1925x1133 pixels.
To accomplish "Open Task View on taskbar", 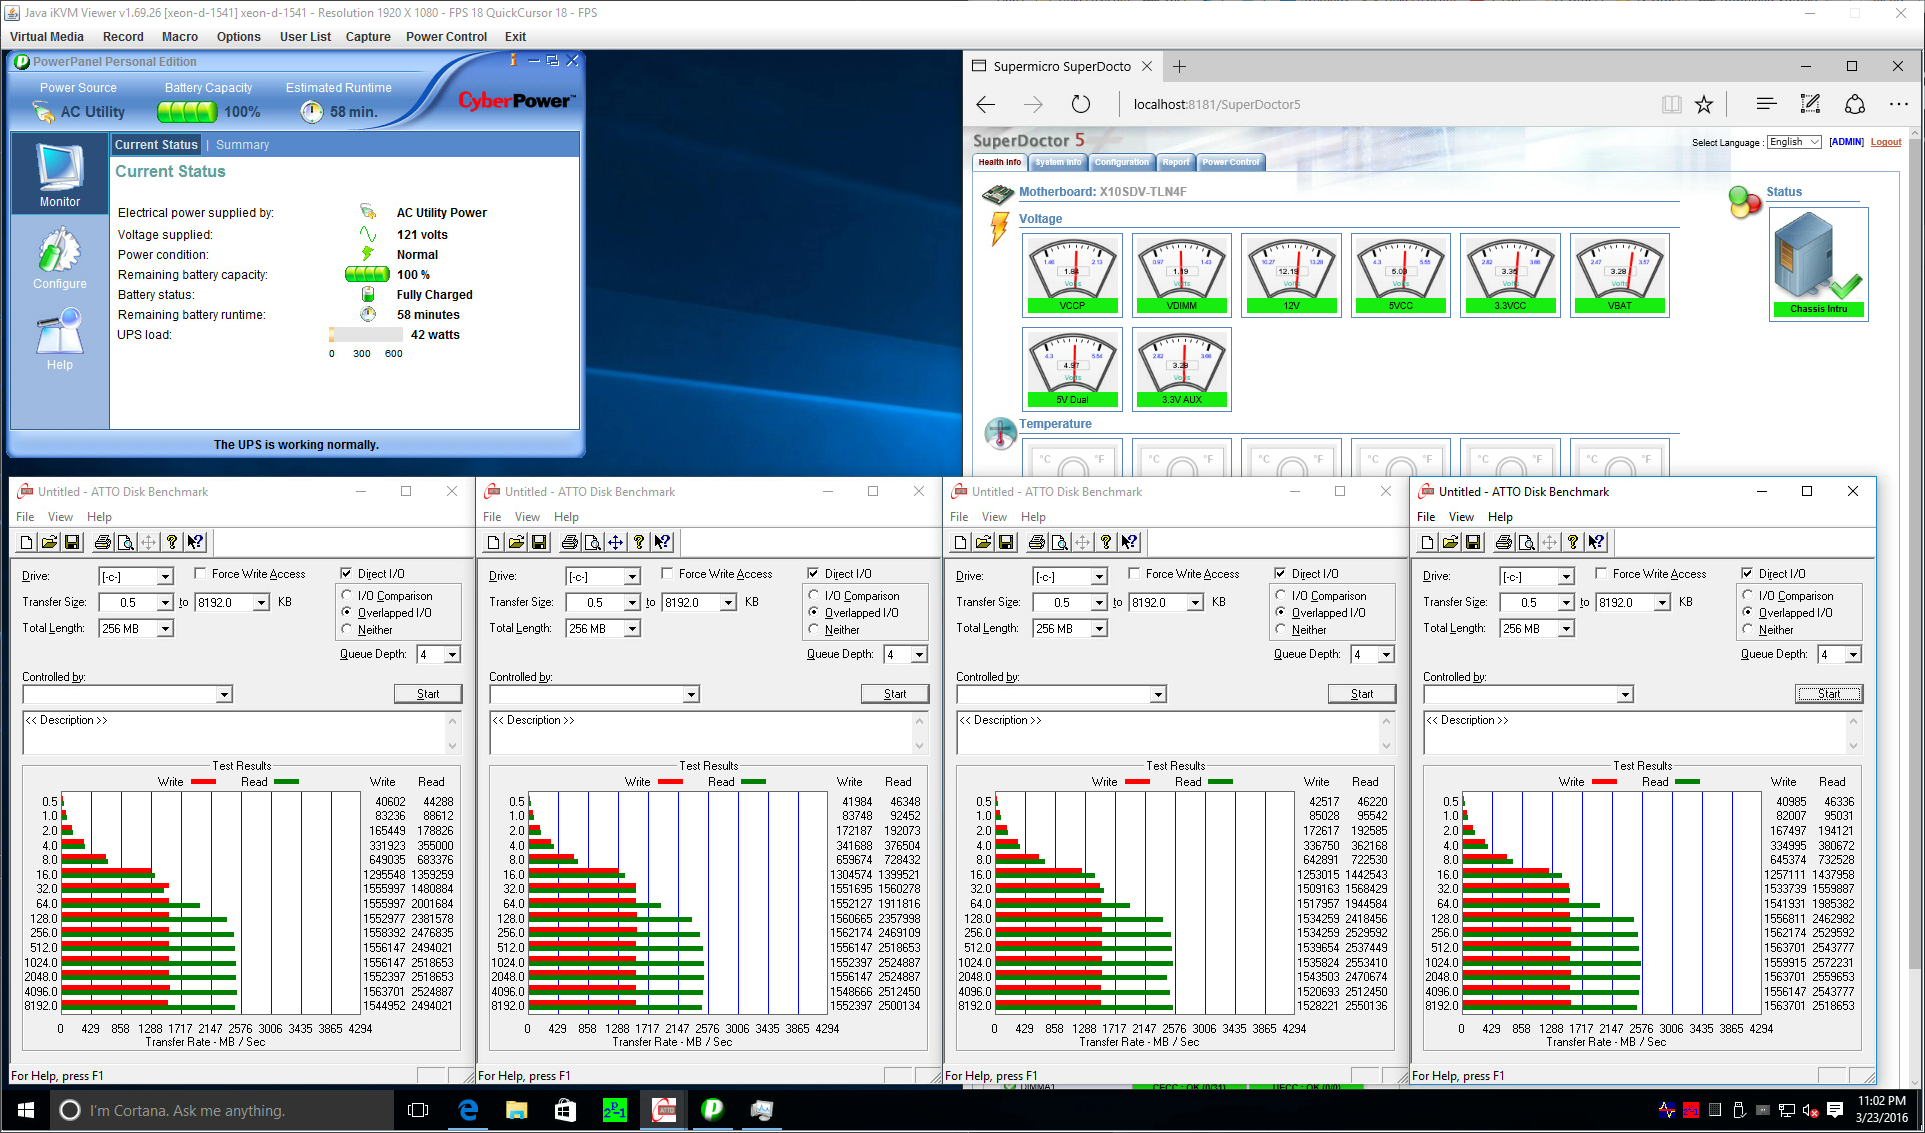I will pyautogui.click(x=418, y=1110).
